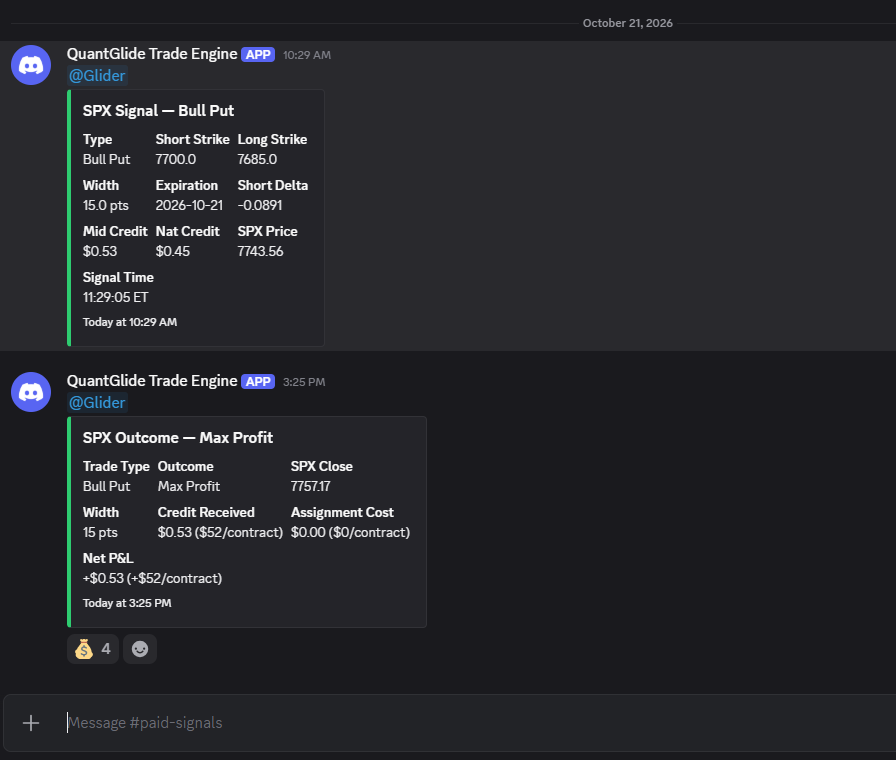Click the 10:29 AM message timestamp
Screen dimensions: 896x760
pos(307,55)
